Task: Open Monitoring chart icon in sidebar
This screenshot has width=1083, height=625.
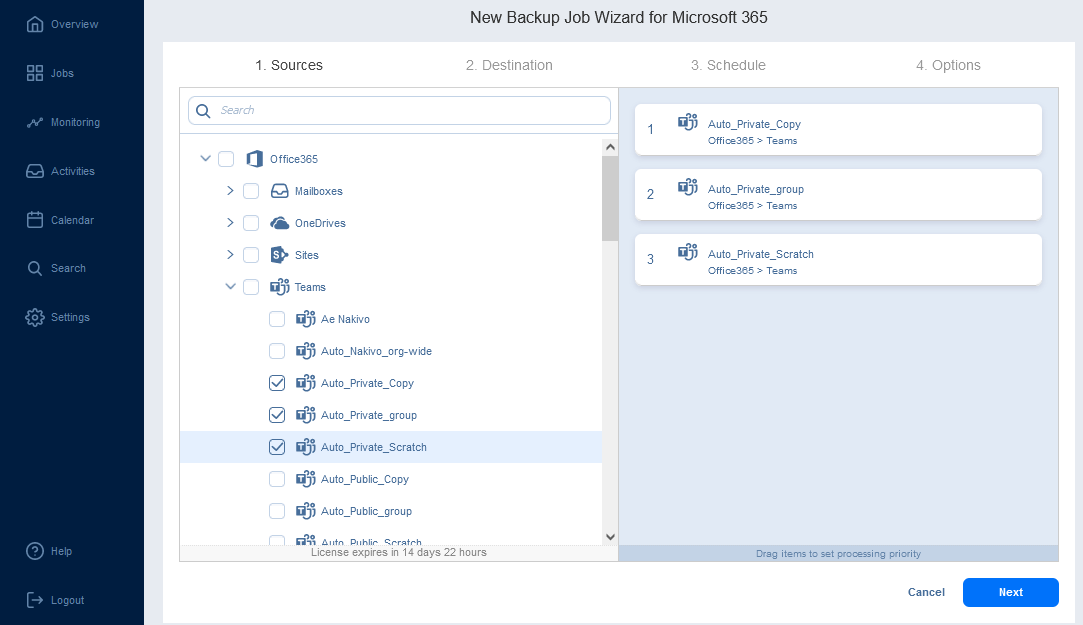Action: tap(35, 122)
